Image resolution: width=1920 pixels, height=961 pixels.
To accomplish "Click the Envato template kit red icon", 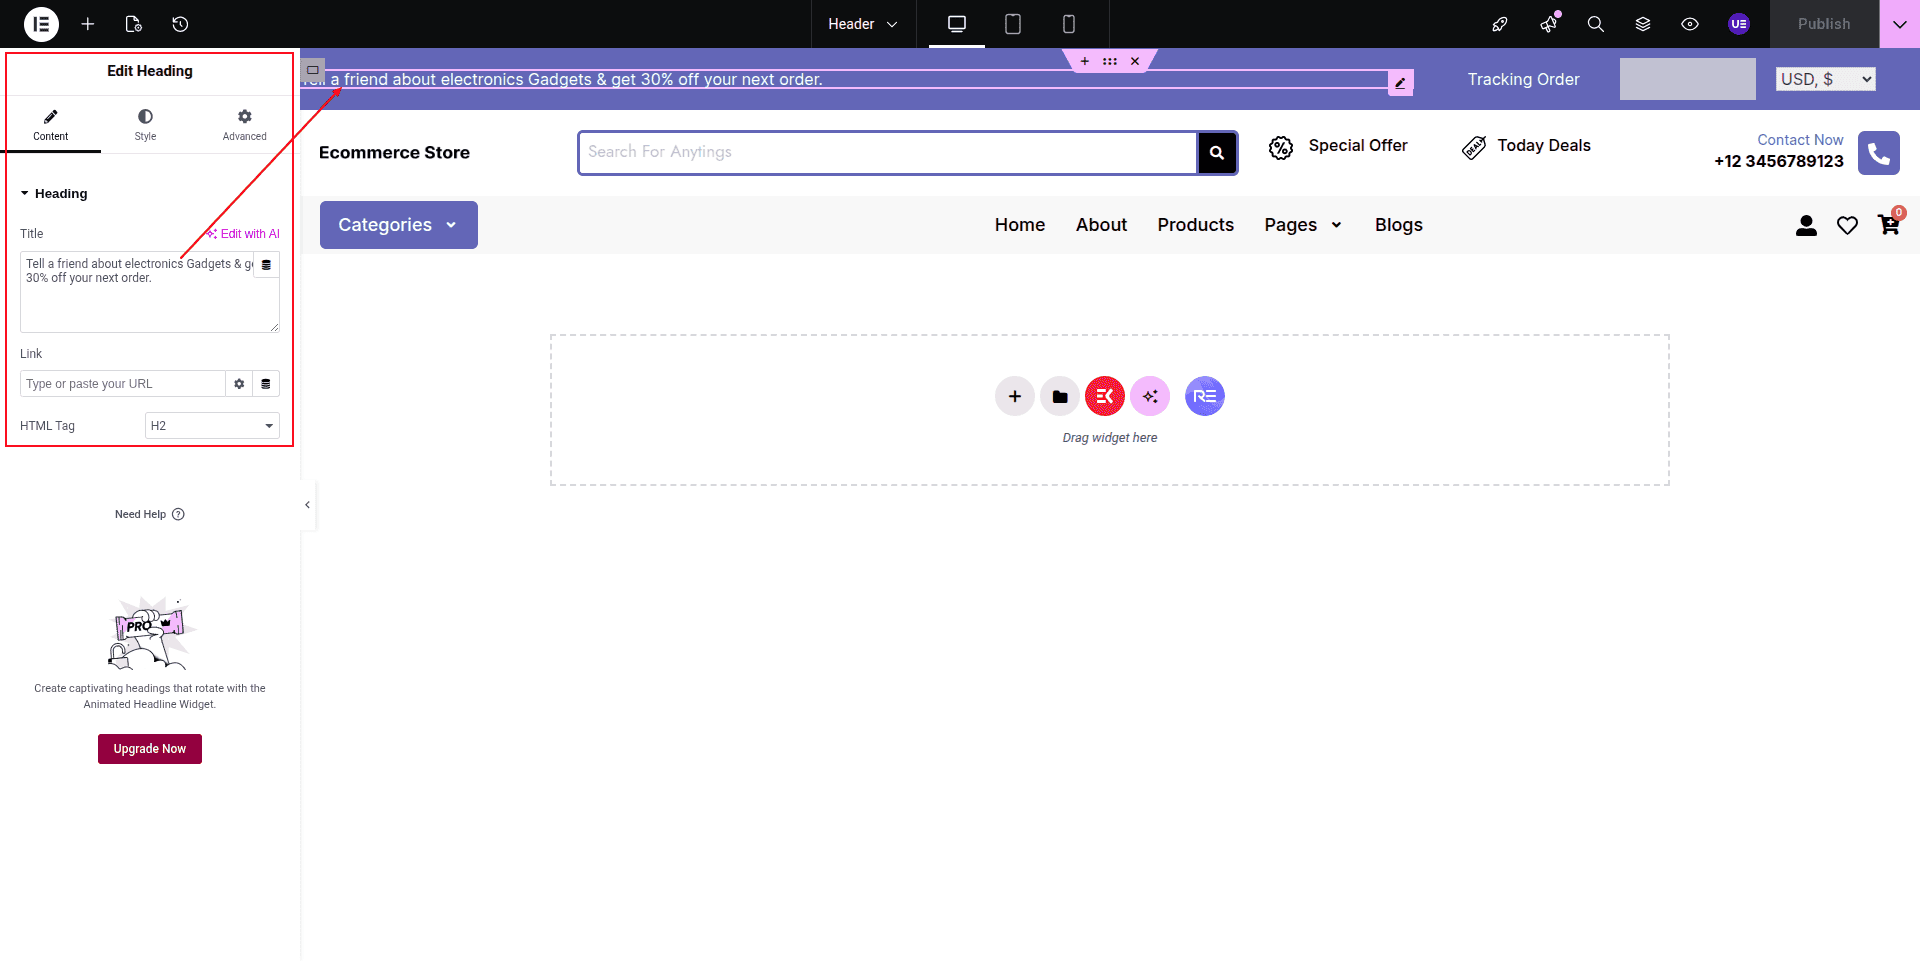I will pyautogui.click(x=1104, y=397).
